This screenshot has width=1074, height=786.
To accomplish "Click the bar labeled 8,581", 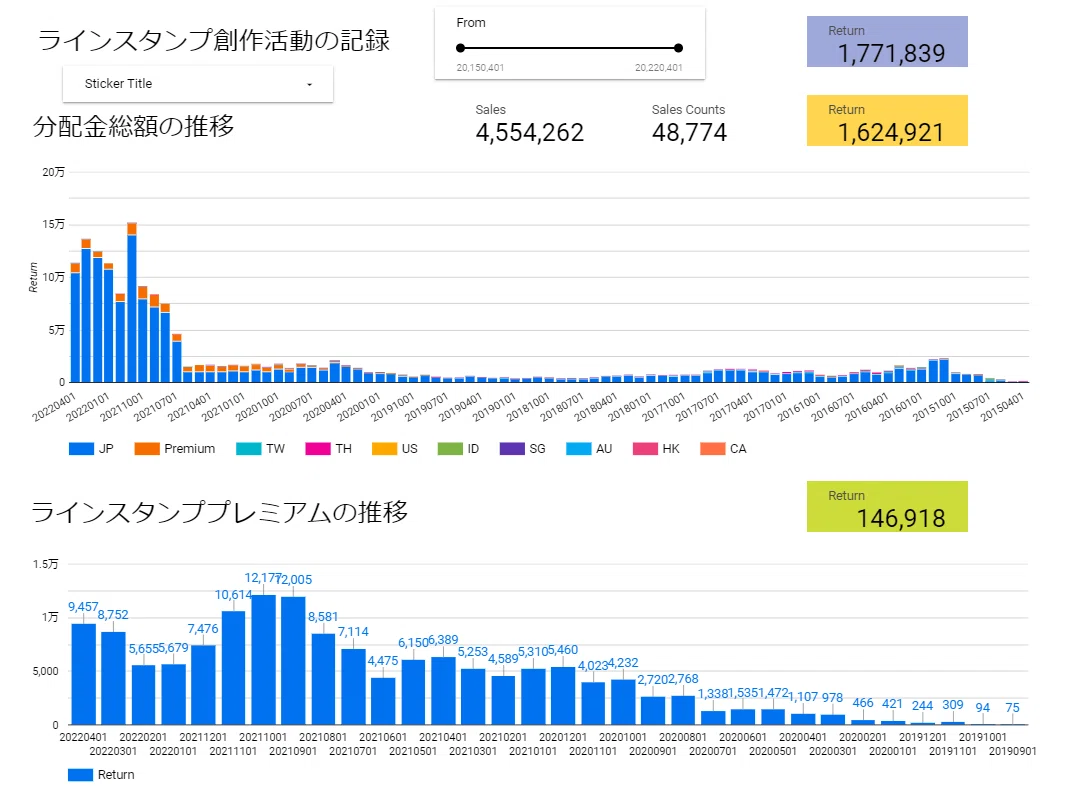I will click(323, 679).
